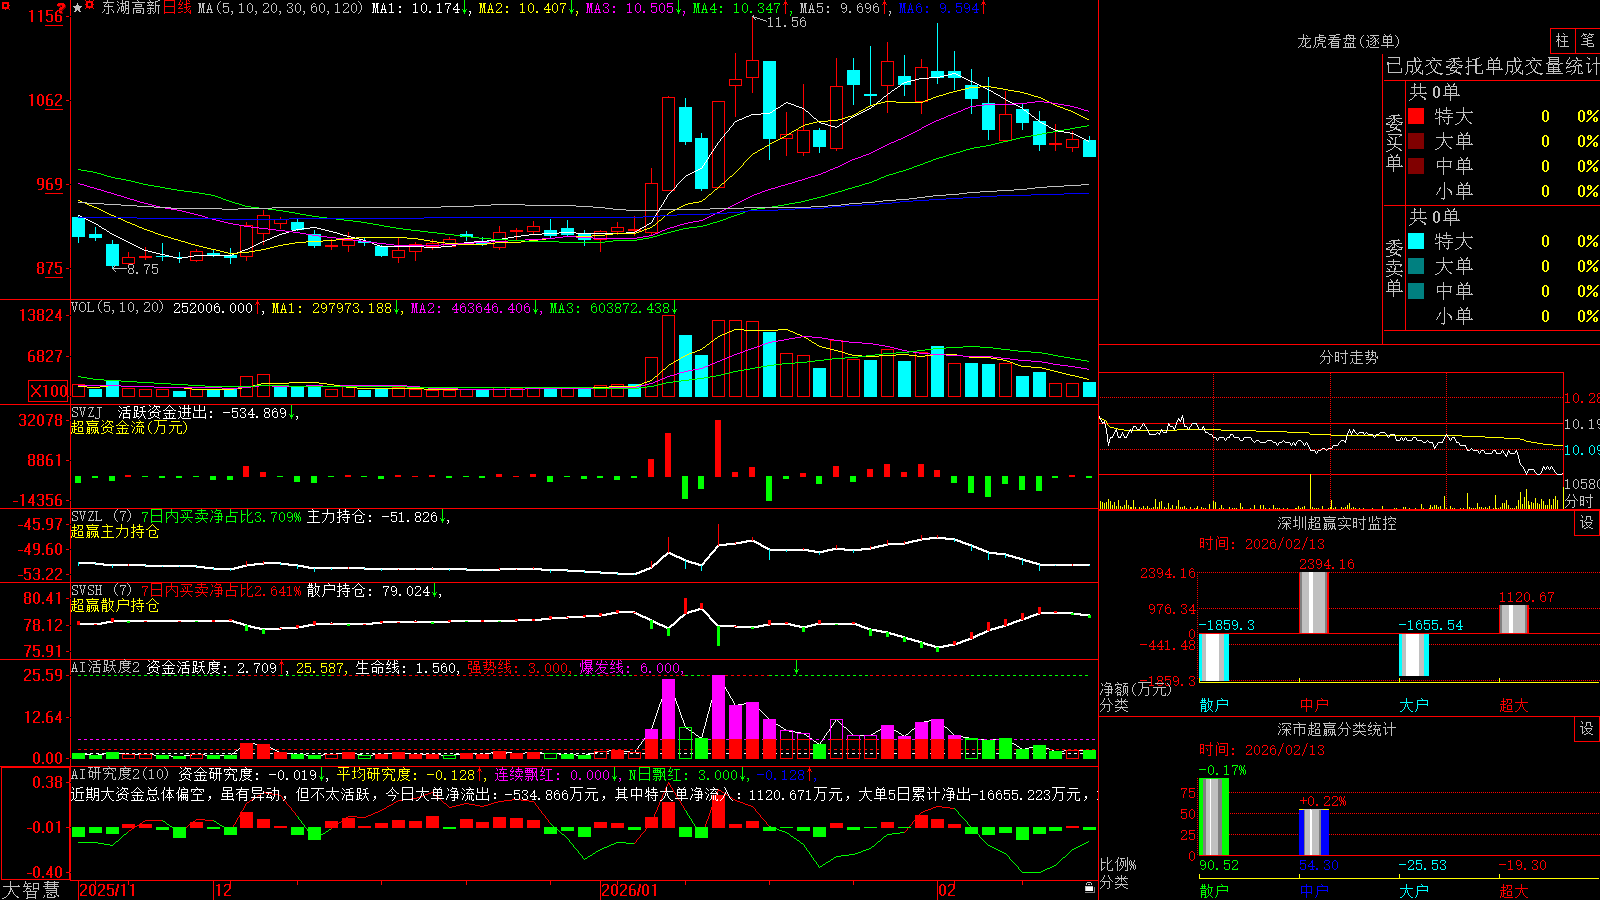Click the red 特大 buy order swatch
The height and width of the screenshot is (900, 1600).
point(1416,116)
